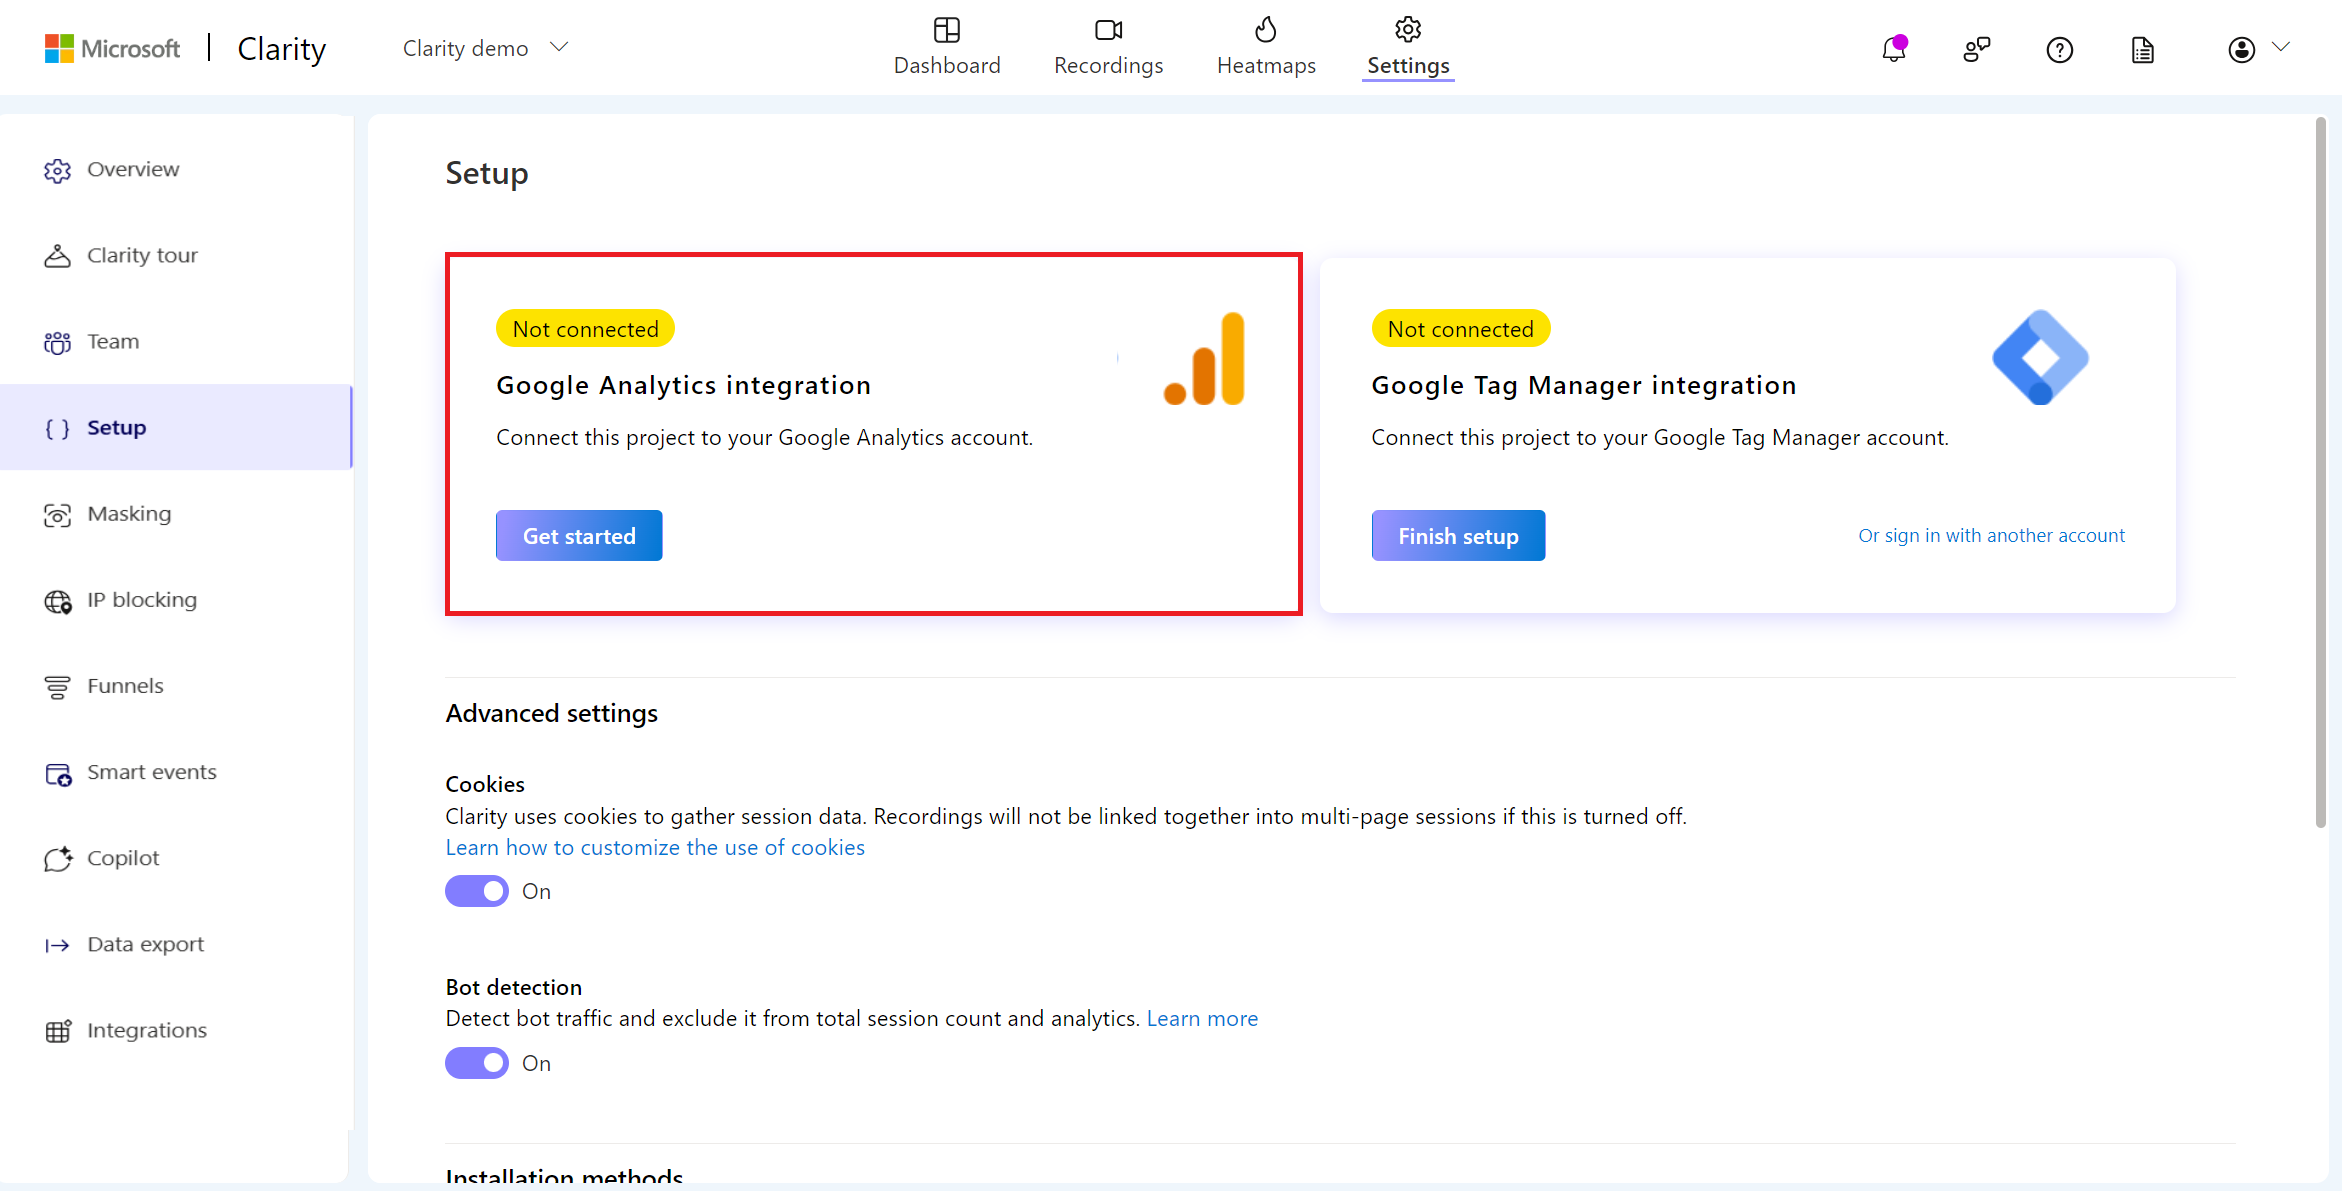Click the Settings gear icon in top navigation
Image resolution: width=2342 pixels, height=1192 pixels.
[x=1404, y=29]
